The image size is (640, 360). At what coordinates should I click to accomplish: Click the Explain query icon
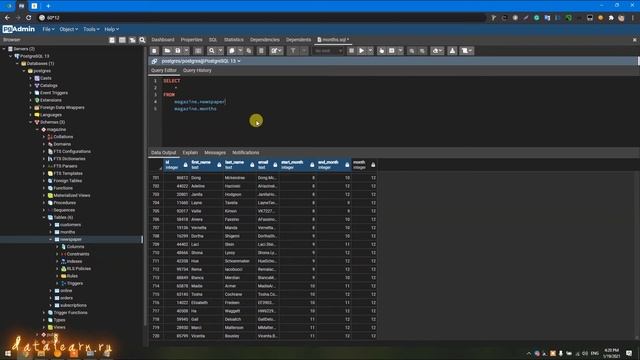pyautogui.click(x=381, y=51)
